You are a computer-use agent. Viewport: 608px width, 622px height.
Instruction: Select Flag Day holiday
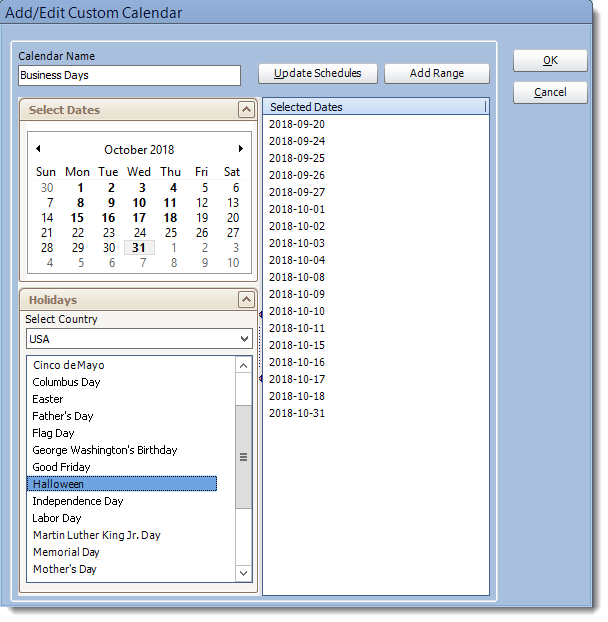[53, 433]
